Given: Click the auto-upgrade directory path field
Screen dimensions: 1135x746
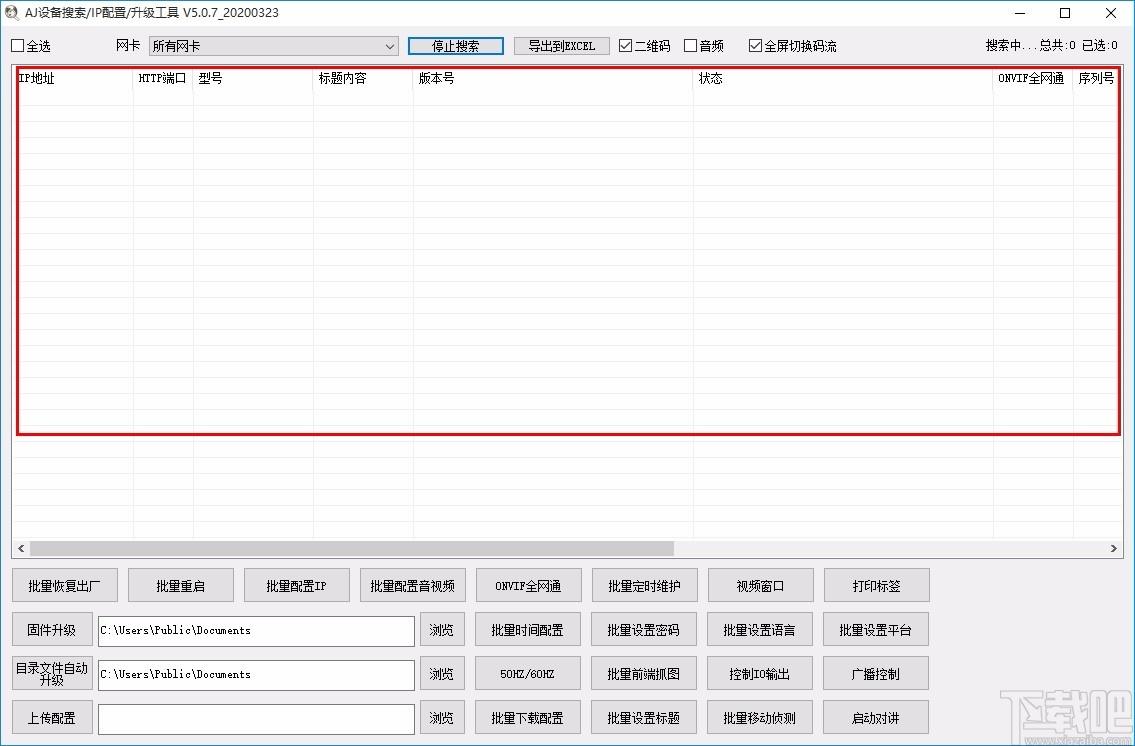Looking at the screenshot, I should coord(256,674).
